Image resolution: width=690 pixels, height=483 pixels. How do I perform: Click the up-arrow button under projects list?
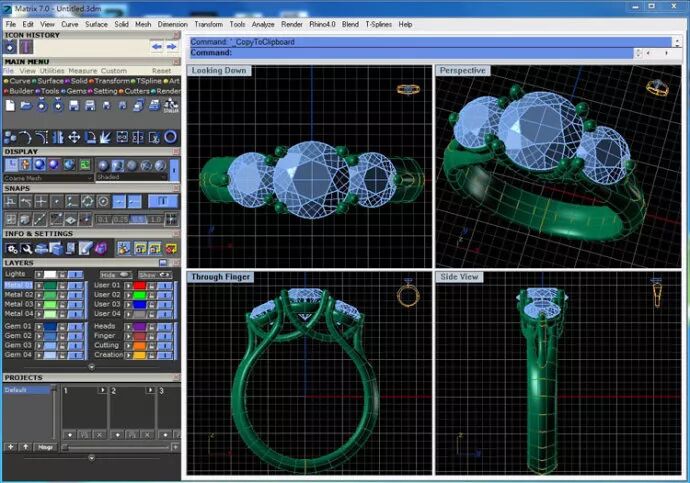pos(26,447)
